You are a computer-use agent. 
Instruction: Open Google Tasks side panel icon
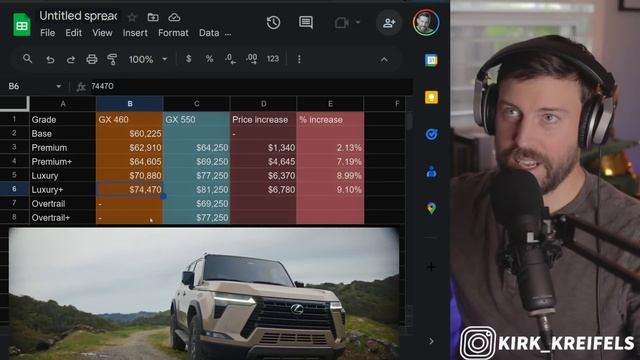tap(431, 134)
